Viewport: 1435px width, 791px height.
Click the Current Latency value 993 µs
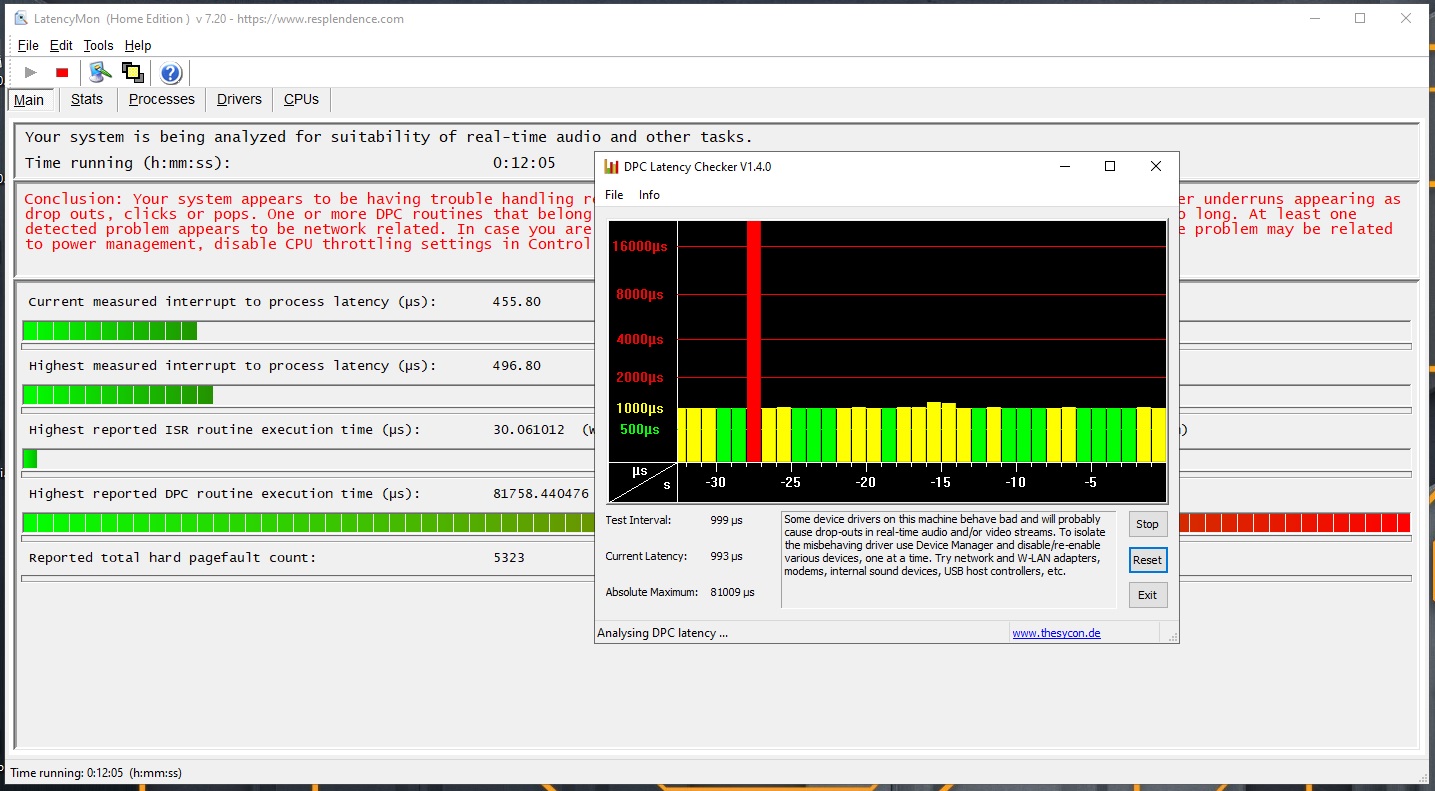(x=726, y=556)
